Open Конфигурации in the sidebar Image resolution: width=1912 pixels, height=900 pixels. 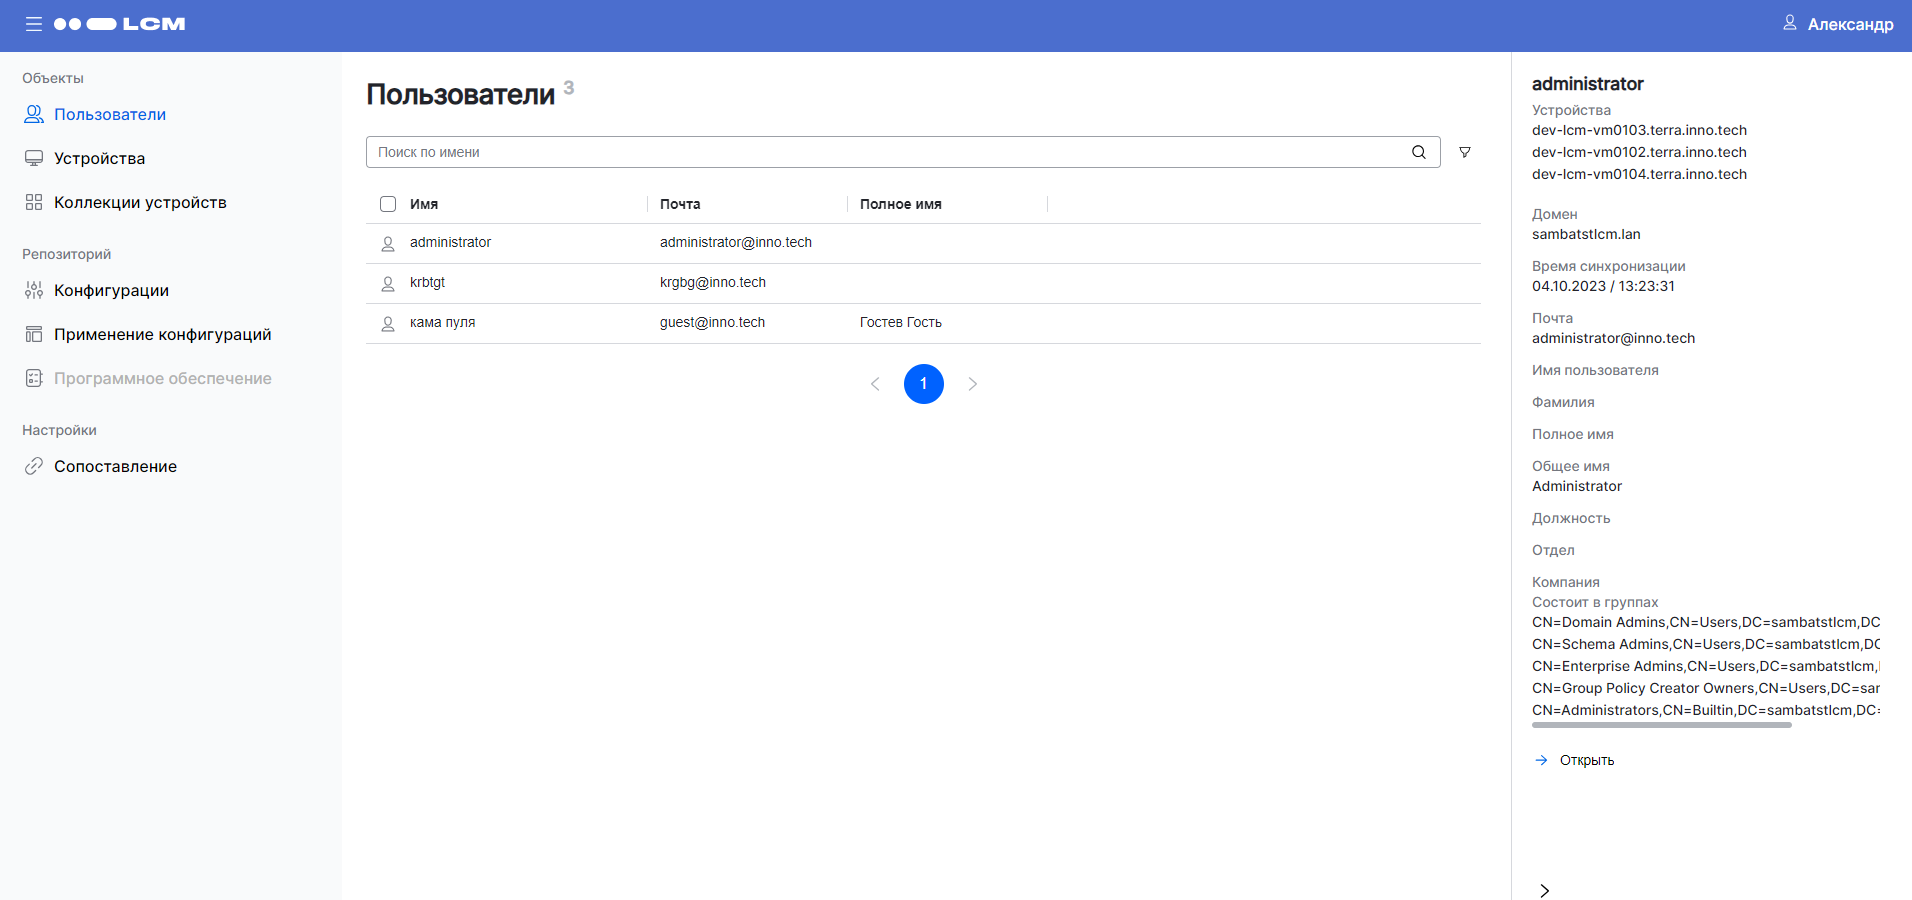[x=111, y=290]
